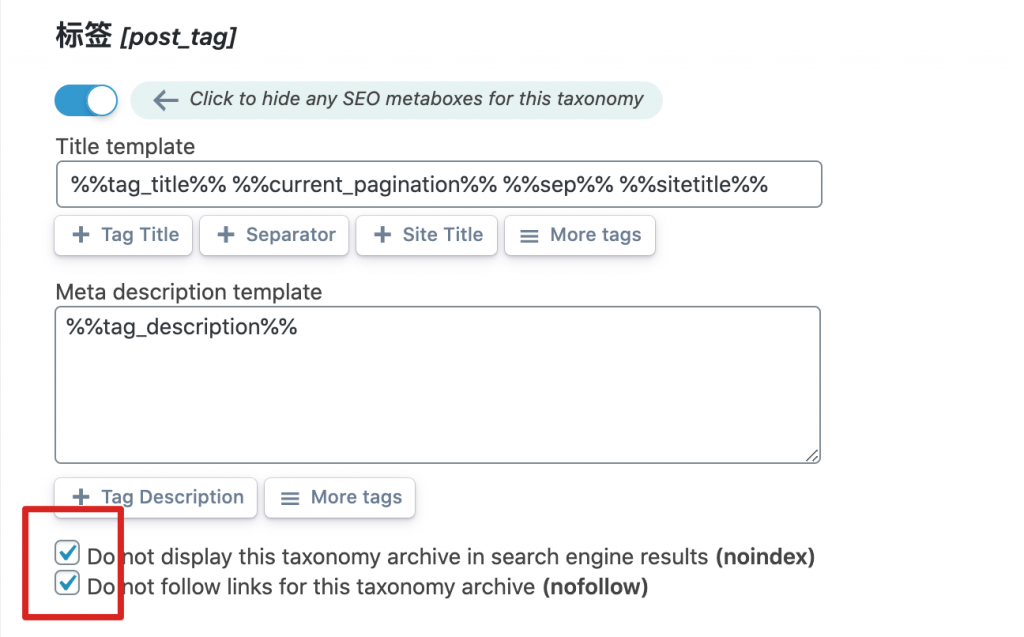Click the plus icon on Tag Title button
This screenshot has height=637, width=1024.
[x=81, y=235]
